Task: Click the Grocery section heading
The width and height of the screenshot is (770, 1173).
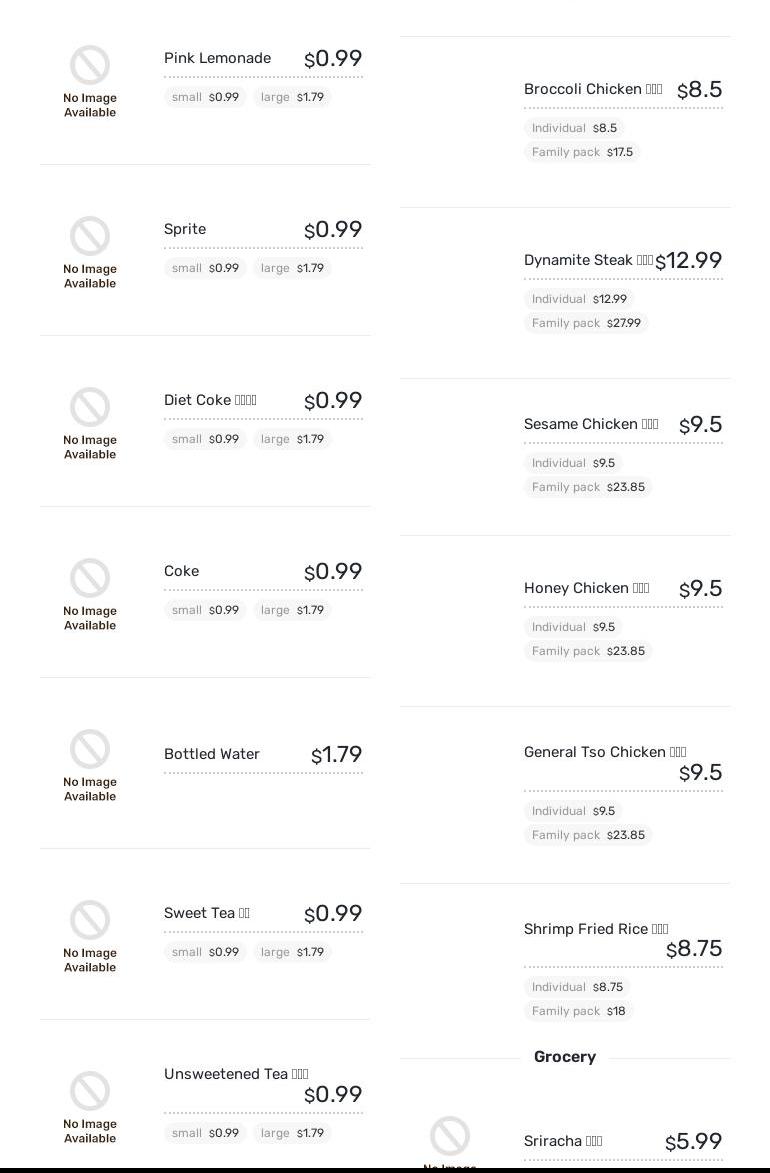Action: [x=565, y=1057]
